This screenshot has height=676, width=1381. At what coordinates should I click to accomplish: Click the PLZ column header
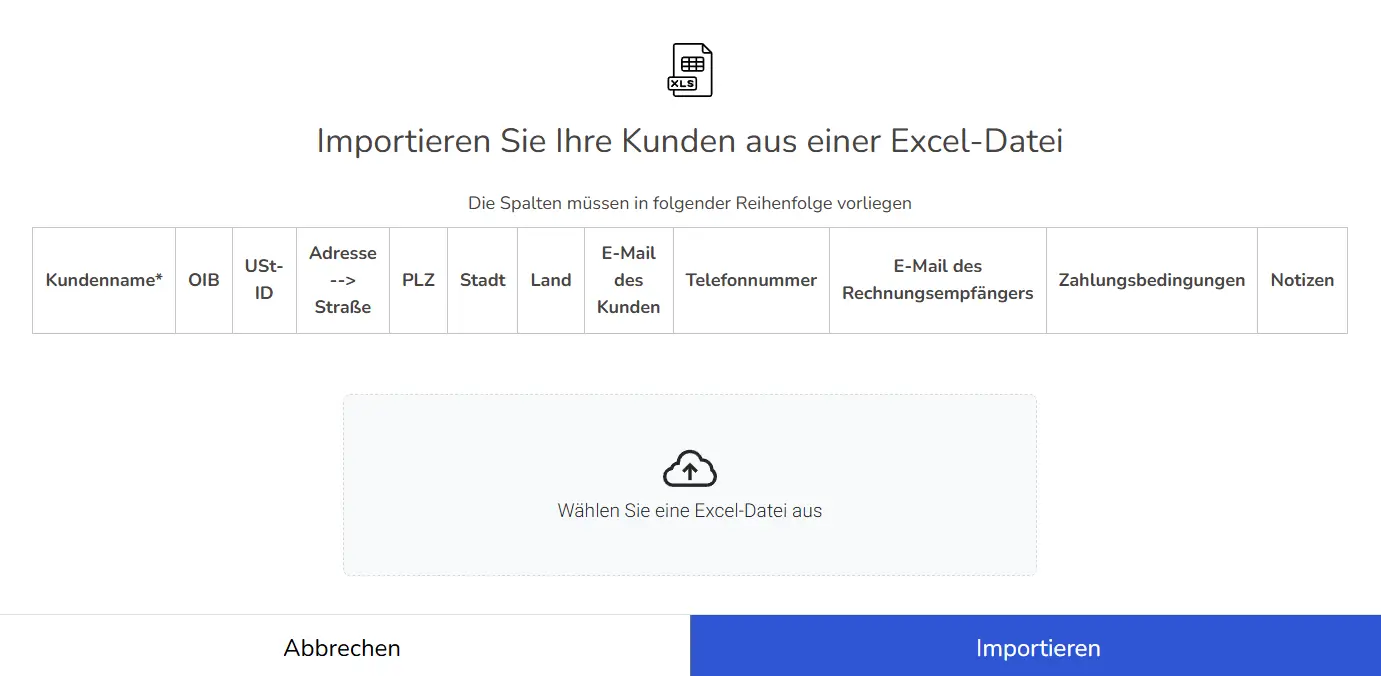[418, 280]
